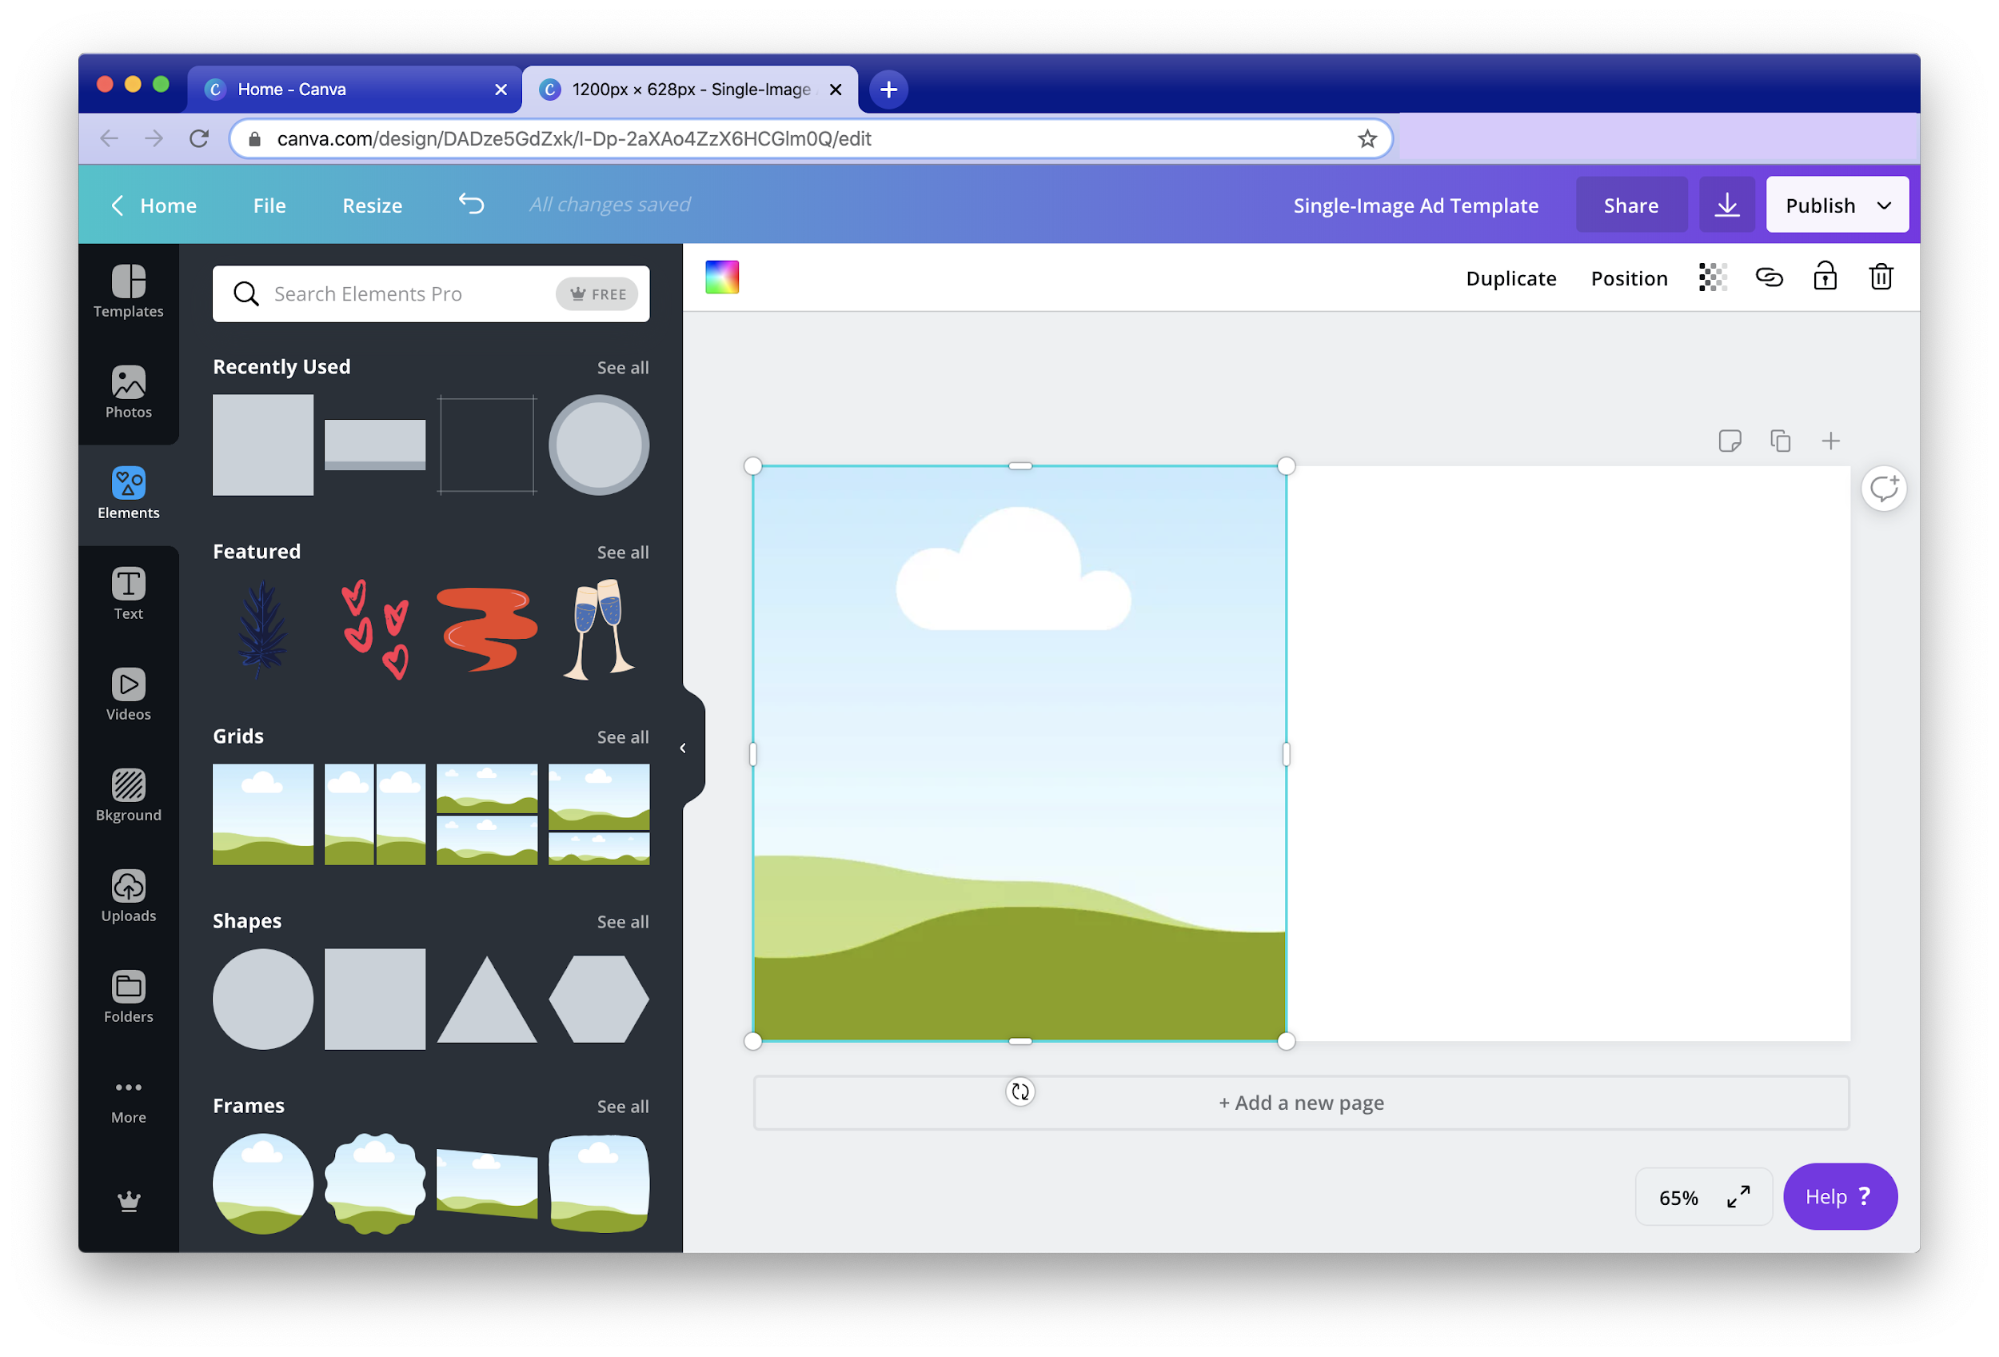Click the transparency checkerboard icon
This screenshot has width=1999, height=1357.
(1712, 277)
